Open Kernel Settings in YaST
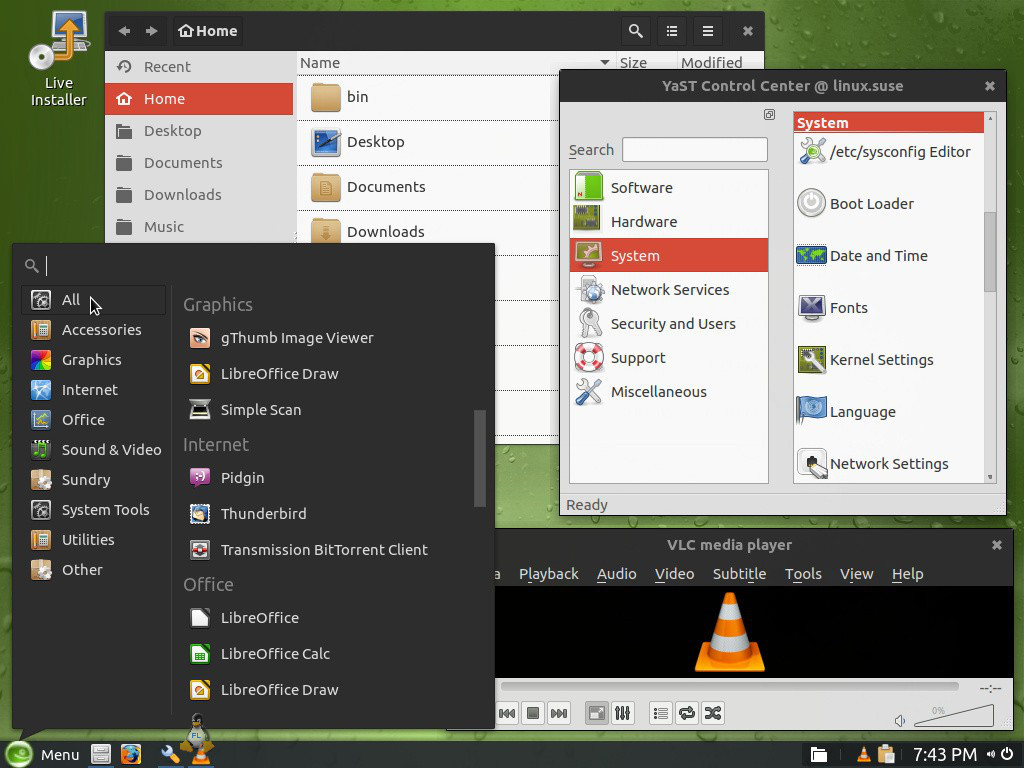This screenshot has height=768, width=1024. coord(880,360)
